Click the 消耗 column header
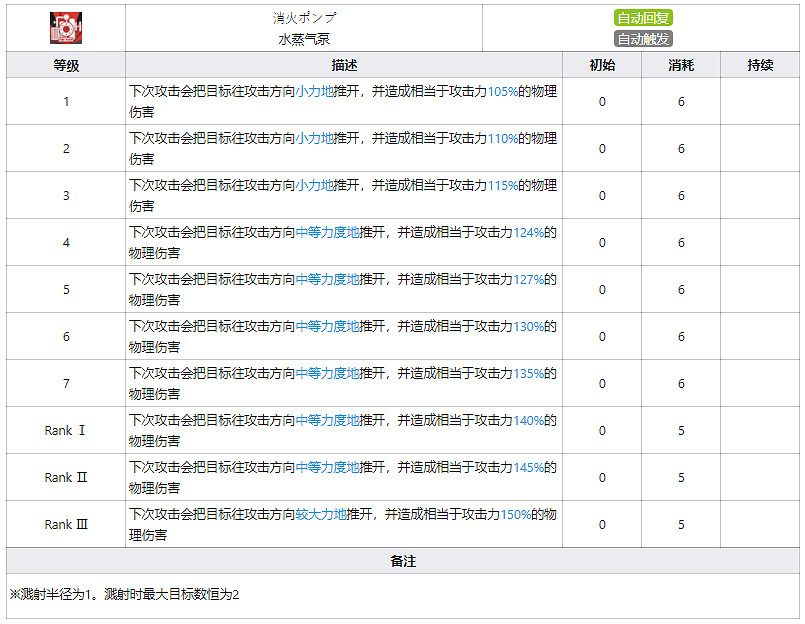This screenshot has width=805, height=624. 681,66
